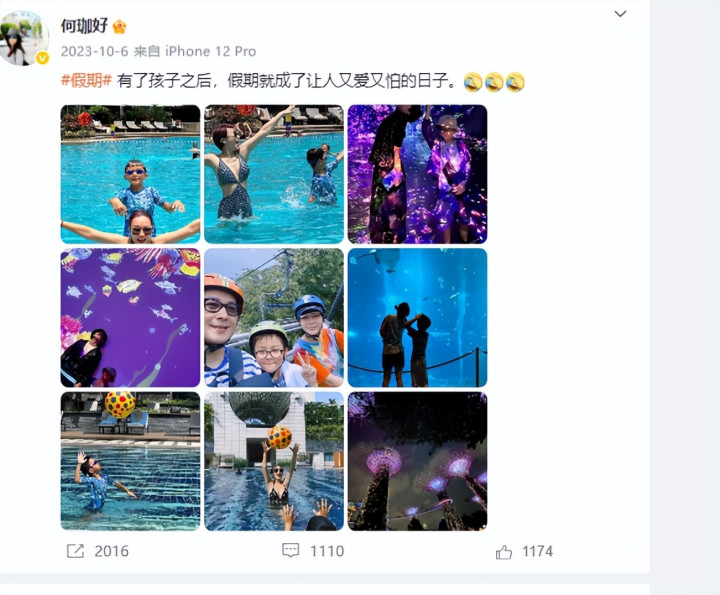Image resolution: width=720 pixels, height=595 pixels.
Task: Open woman catching ball pool photo
Action: point(274,461)
